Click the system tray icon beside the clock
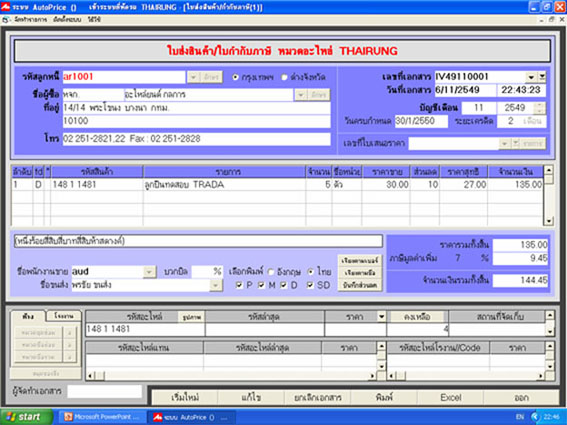The width and height of the screenshot is (567, 425). [x=535, y=417]
